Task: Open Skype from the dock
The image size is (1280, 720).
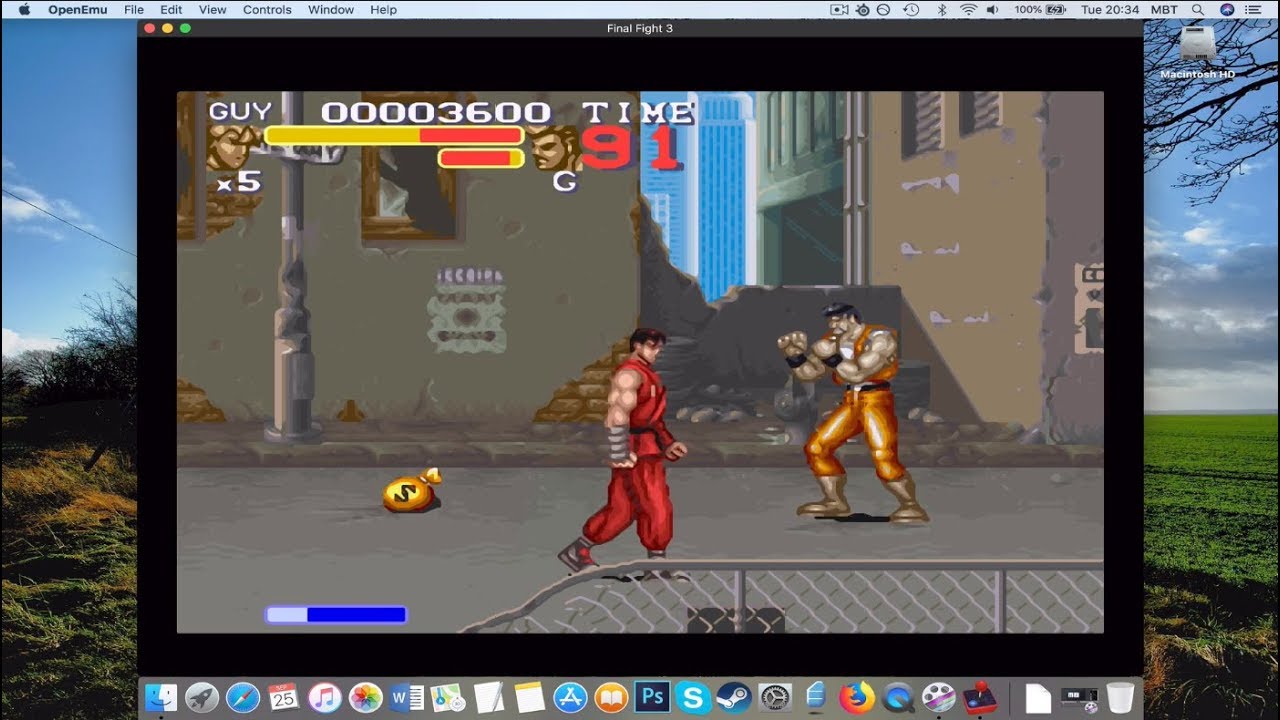Action: click(693, 697)
